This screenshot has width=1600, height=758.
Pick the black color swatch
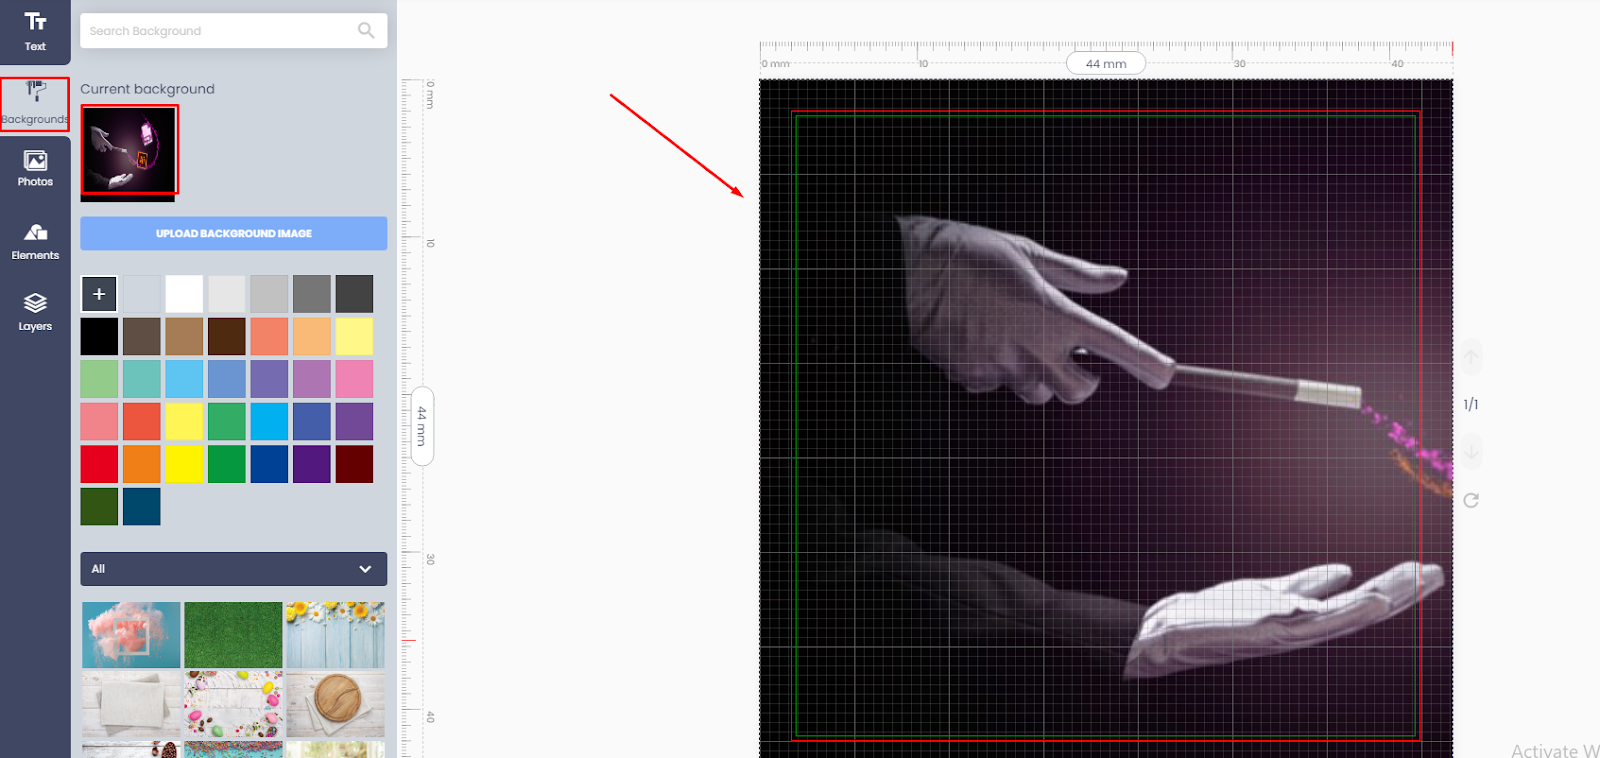tap(99, 337)
